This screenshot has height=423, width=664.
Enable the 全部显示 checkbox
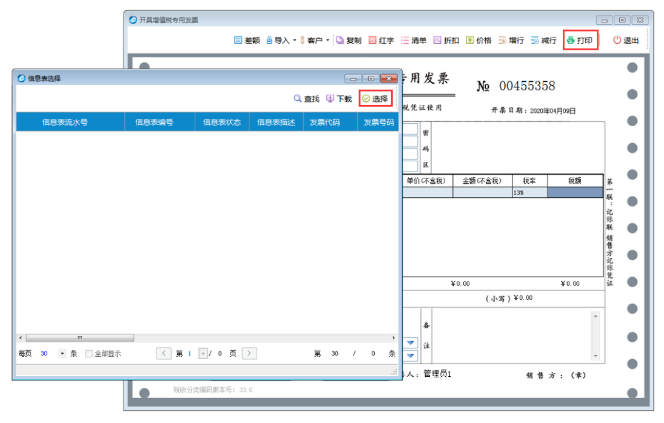[x=88, y=353]
